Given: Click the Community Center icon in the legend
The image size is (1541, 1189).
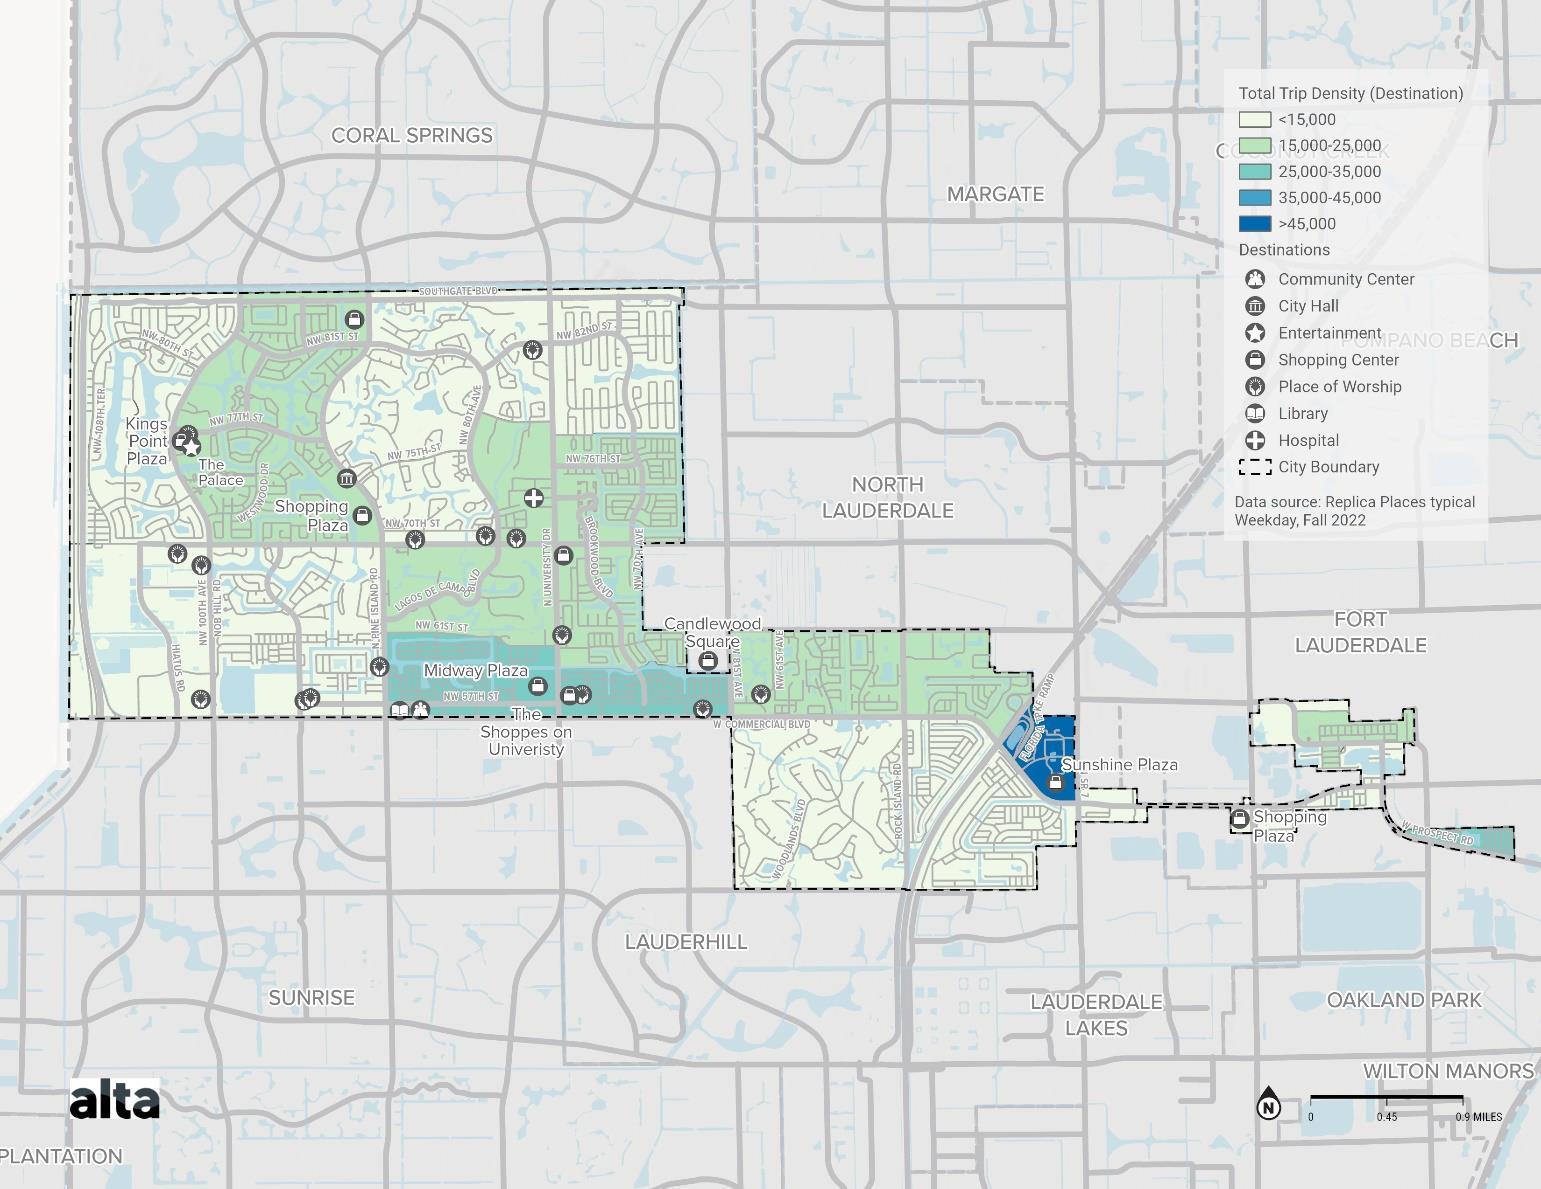Looking at the screenshot, I should coord(1255,279).
